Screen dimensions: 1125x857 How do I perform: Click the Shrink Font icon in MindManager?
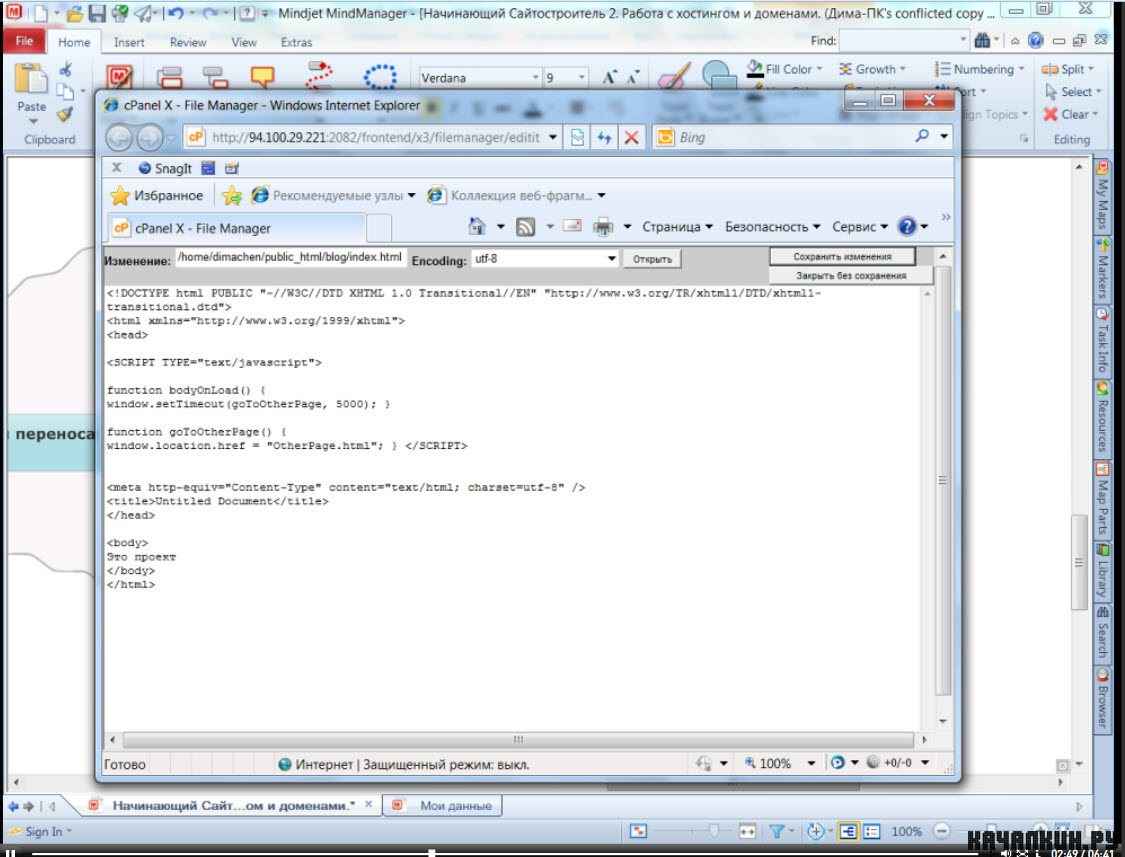[632, 78]
